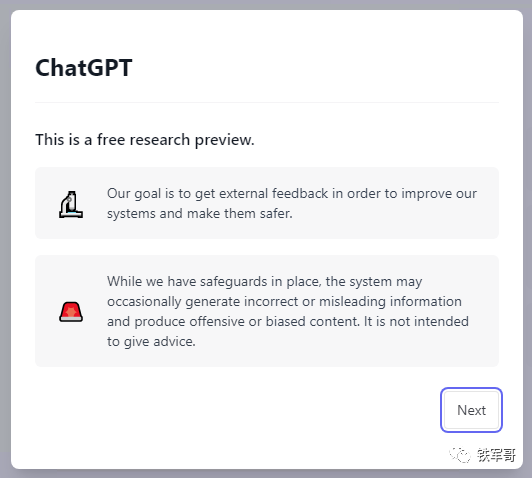Click the "It is not intended" sentence start
The image size is (532, 478).
click(416, 321)
